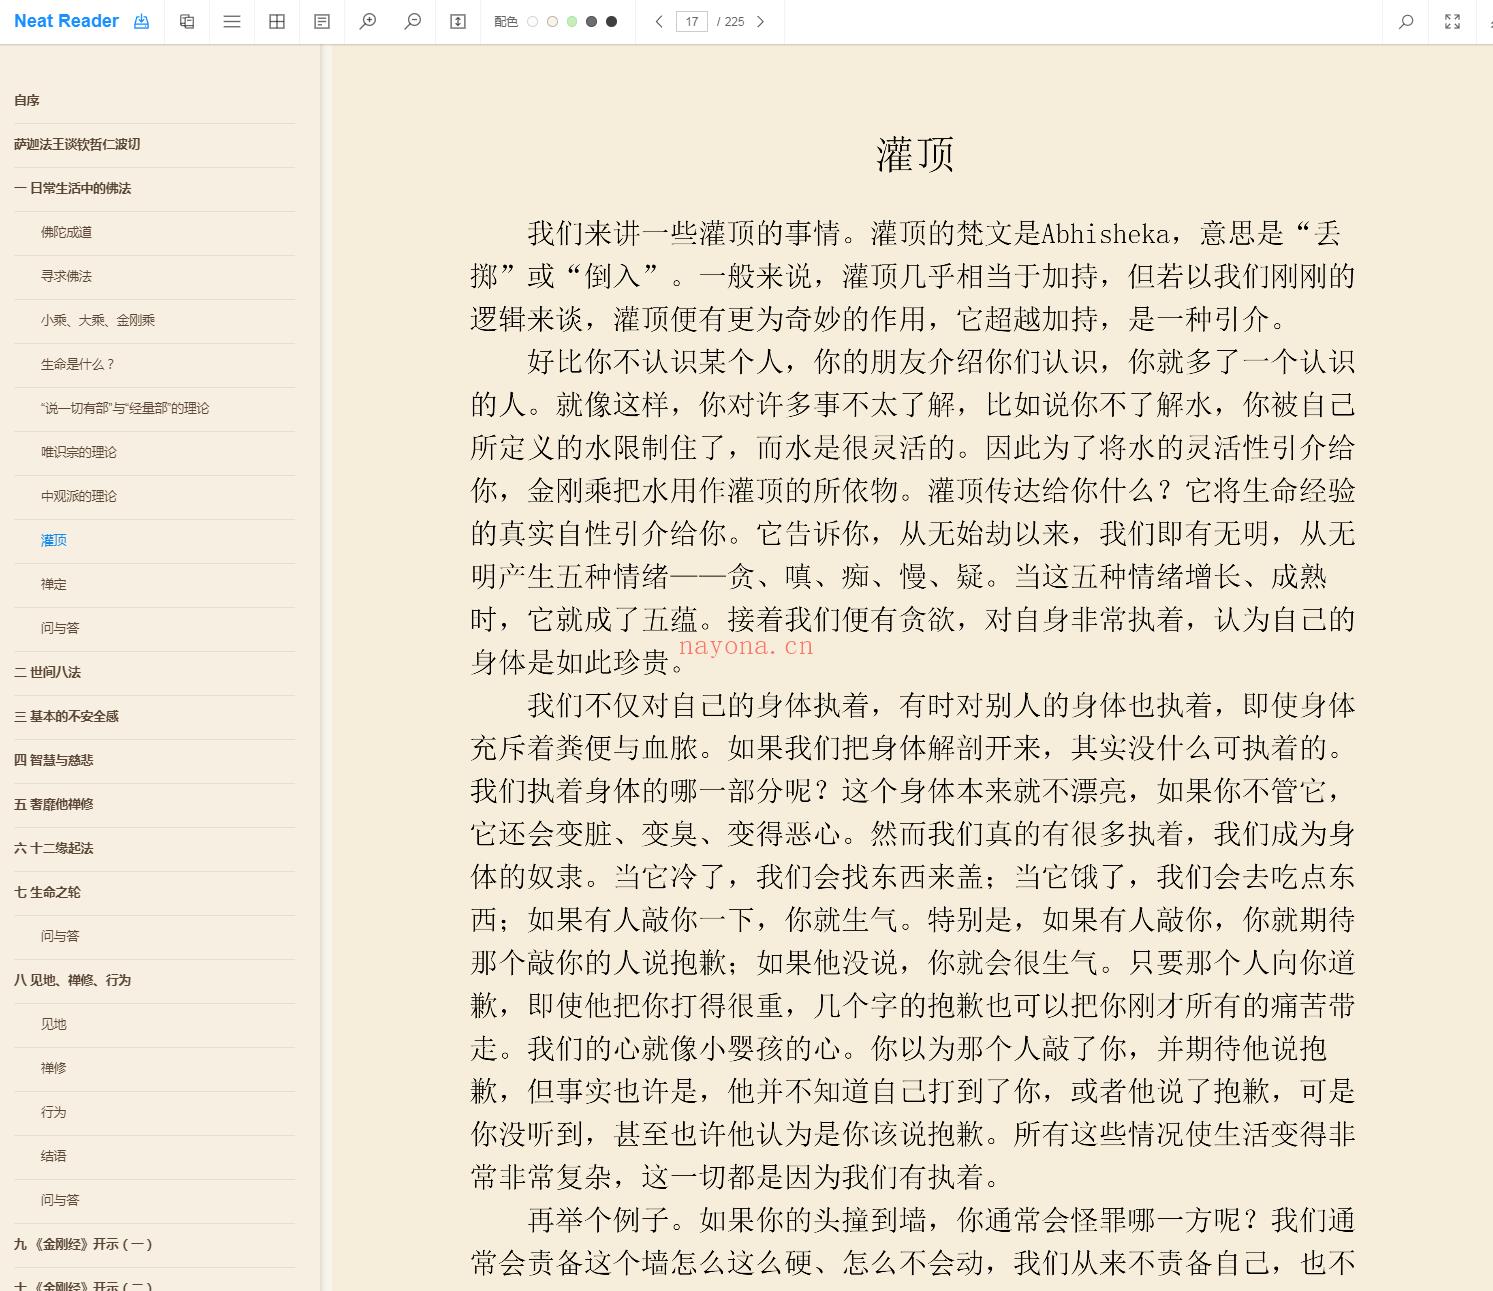
Task: Open chapter 自序
Action: pyautogui.click(x=27, y=100)
